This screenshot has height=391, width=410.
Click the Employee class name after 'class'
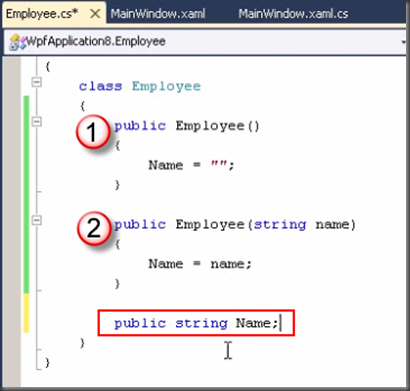166,86
